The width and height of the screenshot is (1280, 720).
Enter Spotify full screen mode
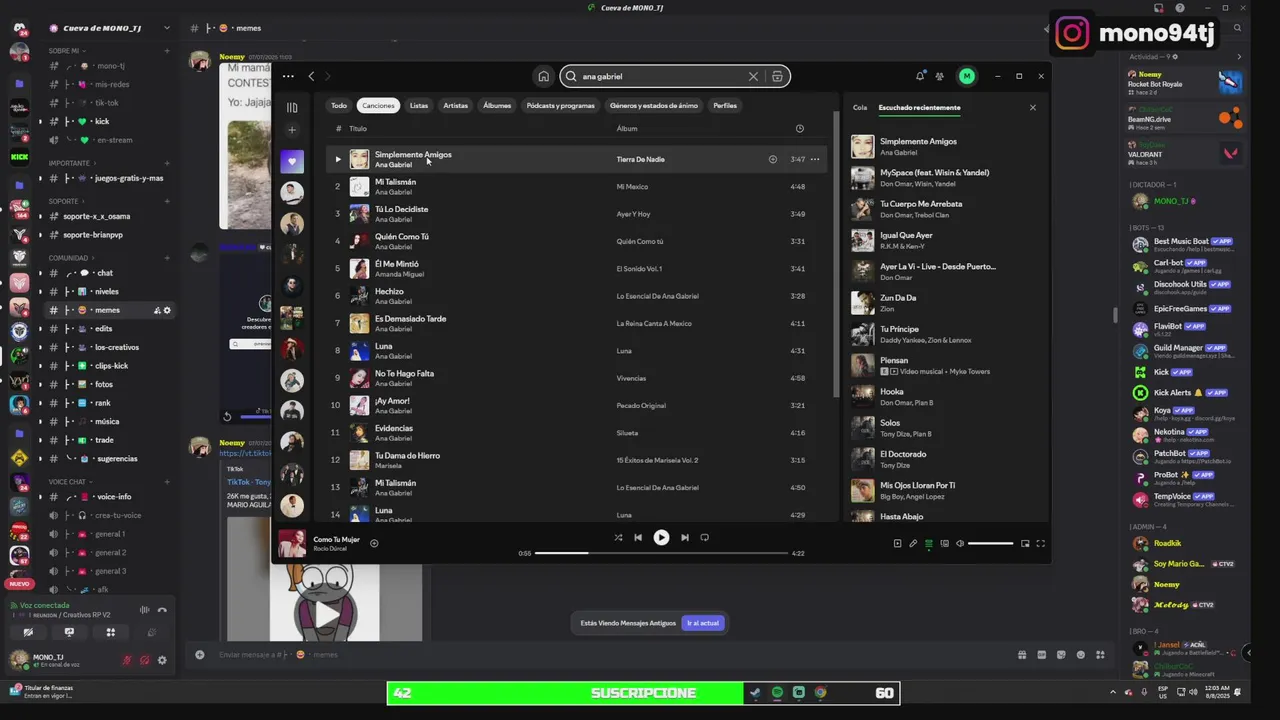(1041, 543)
